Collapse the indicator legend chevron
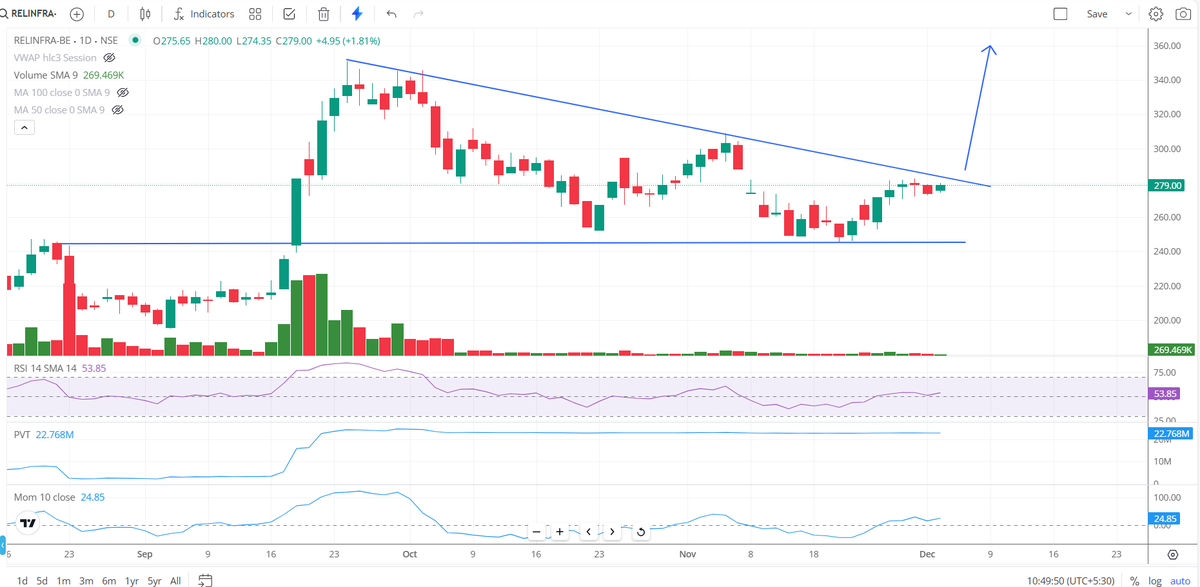Image resolution: width=1200 pixels, height=587 pixels. 23,128
